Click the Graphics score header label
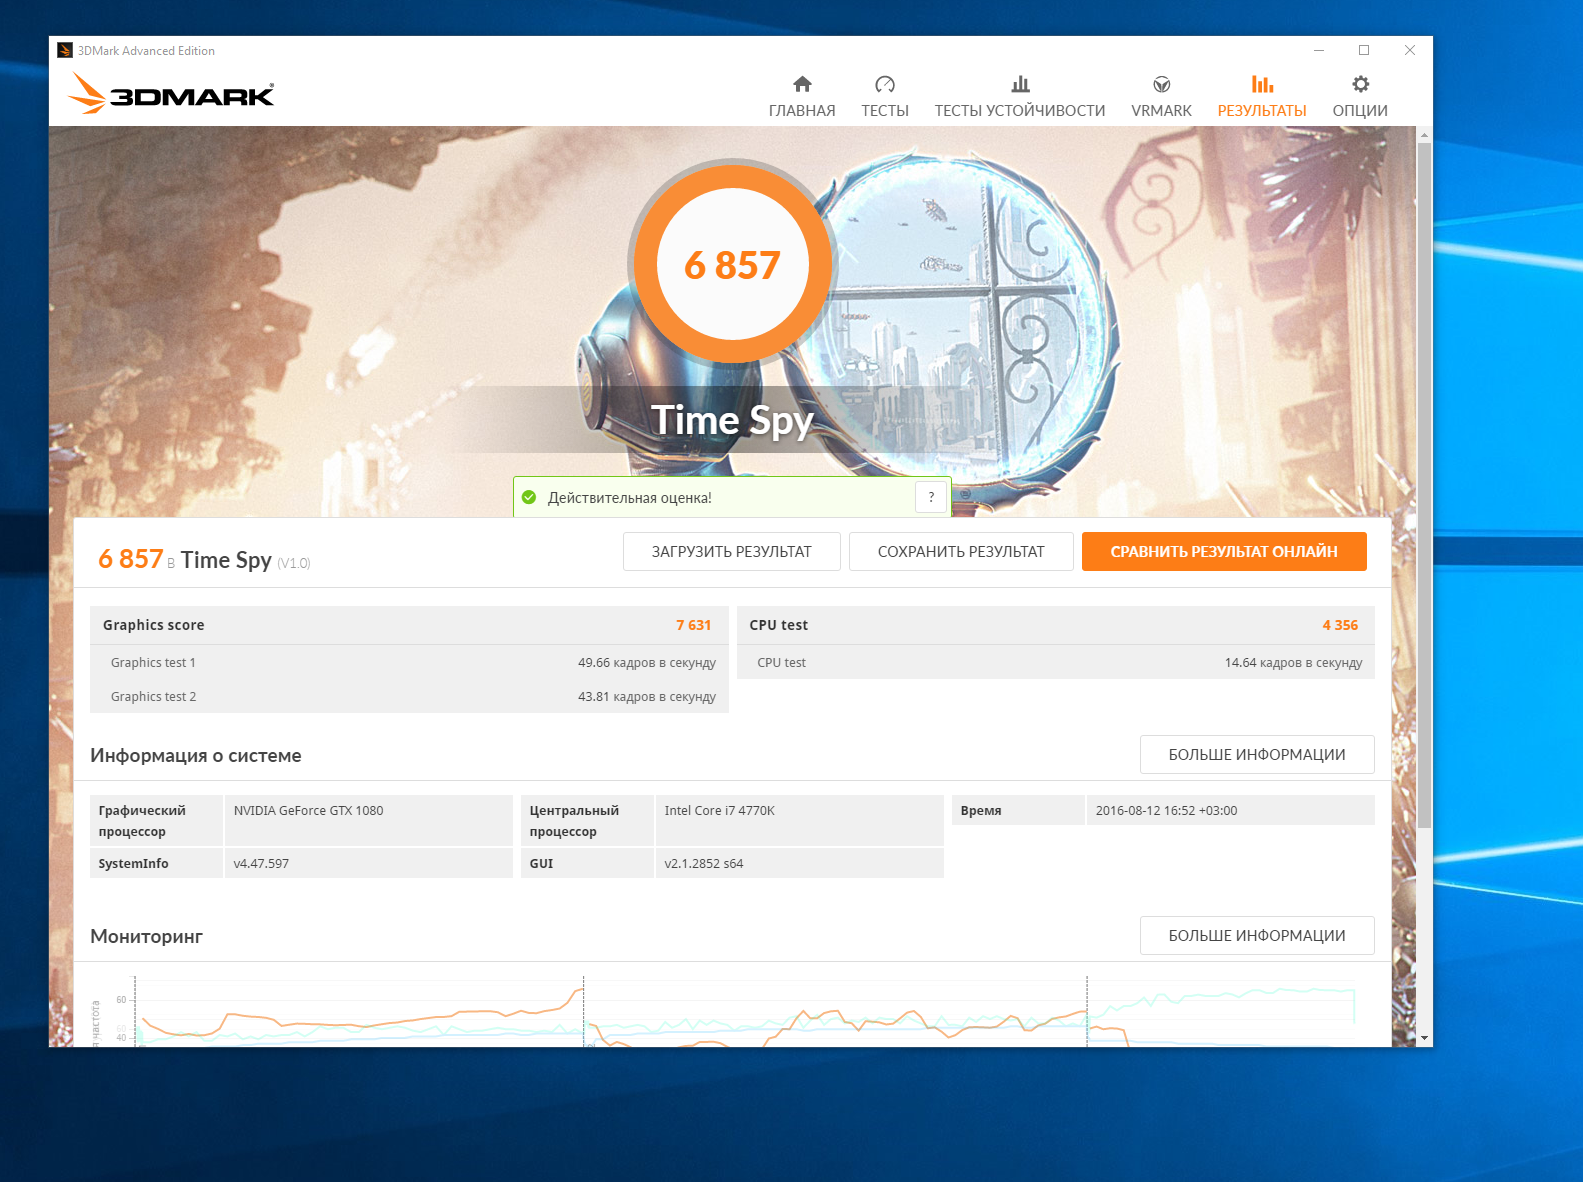 pyautogui.click(x=153, y=625)
